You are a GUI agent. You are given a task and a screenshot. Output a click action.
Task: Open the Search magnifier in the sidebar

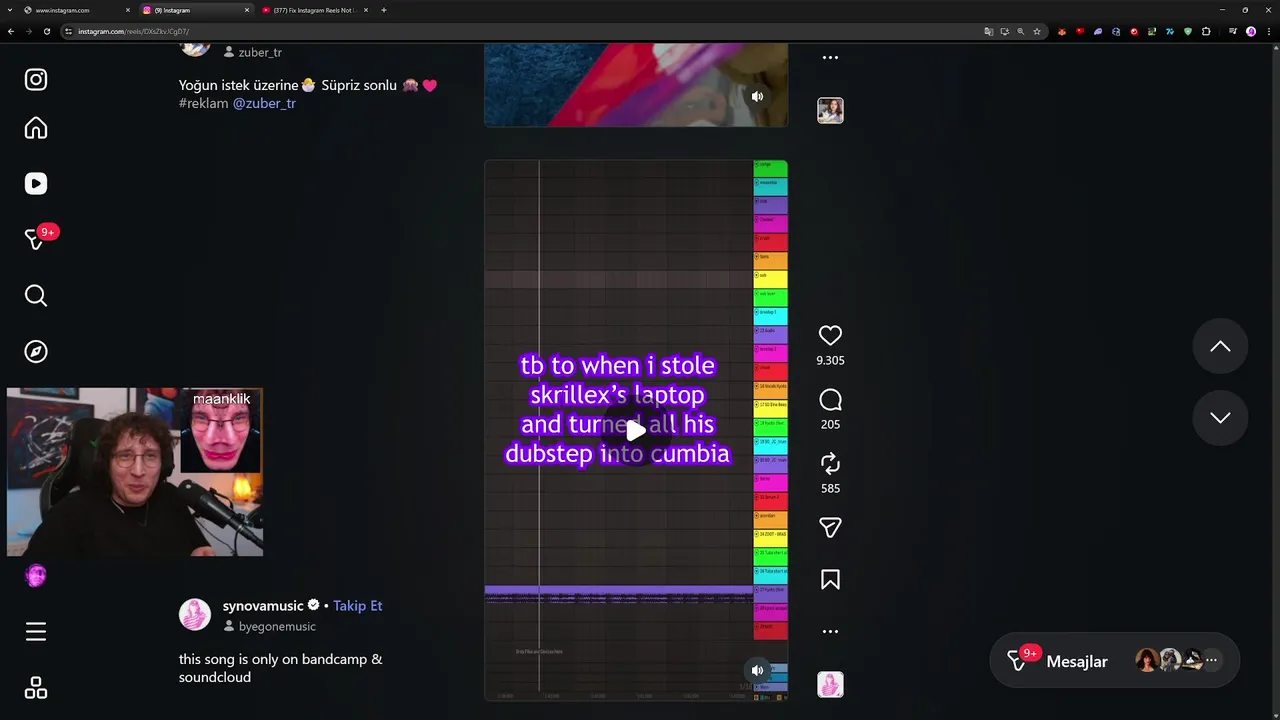(x=36, y=295)
